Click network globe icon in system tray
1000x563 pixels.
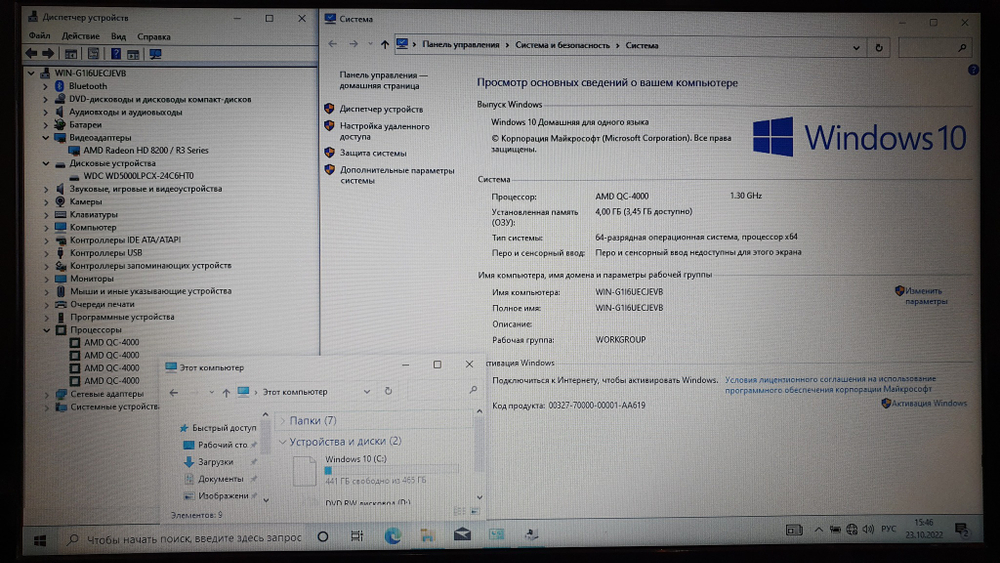pos(852,529)
